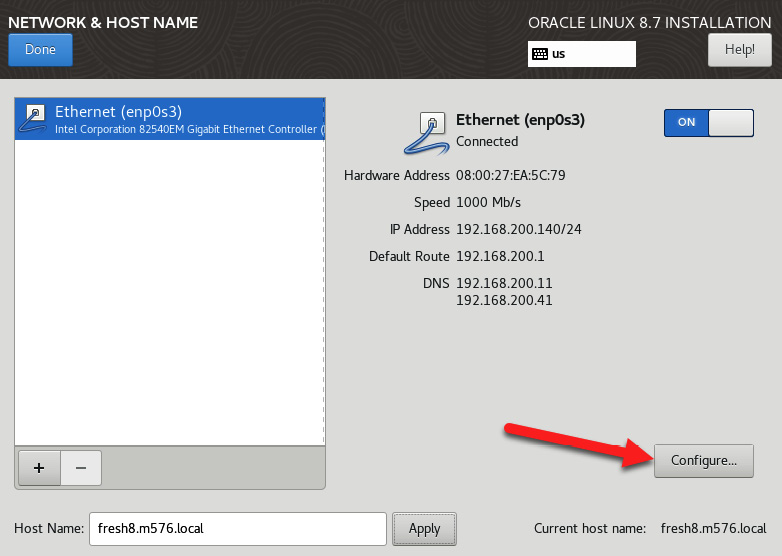782x556 pixels.
Task: Open the Configure... dialog
Action: pos(704,461)
